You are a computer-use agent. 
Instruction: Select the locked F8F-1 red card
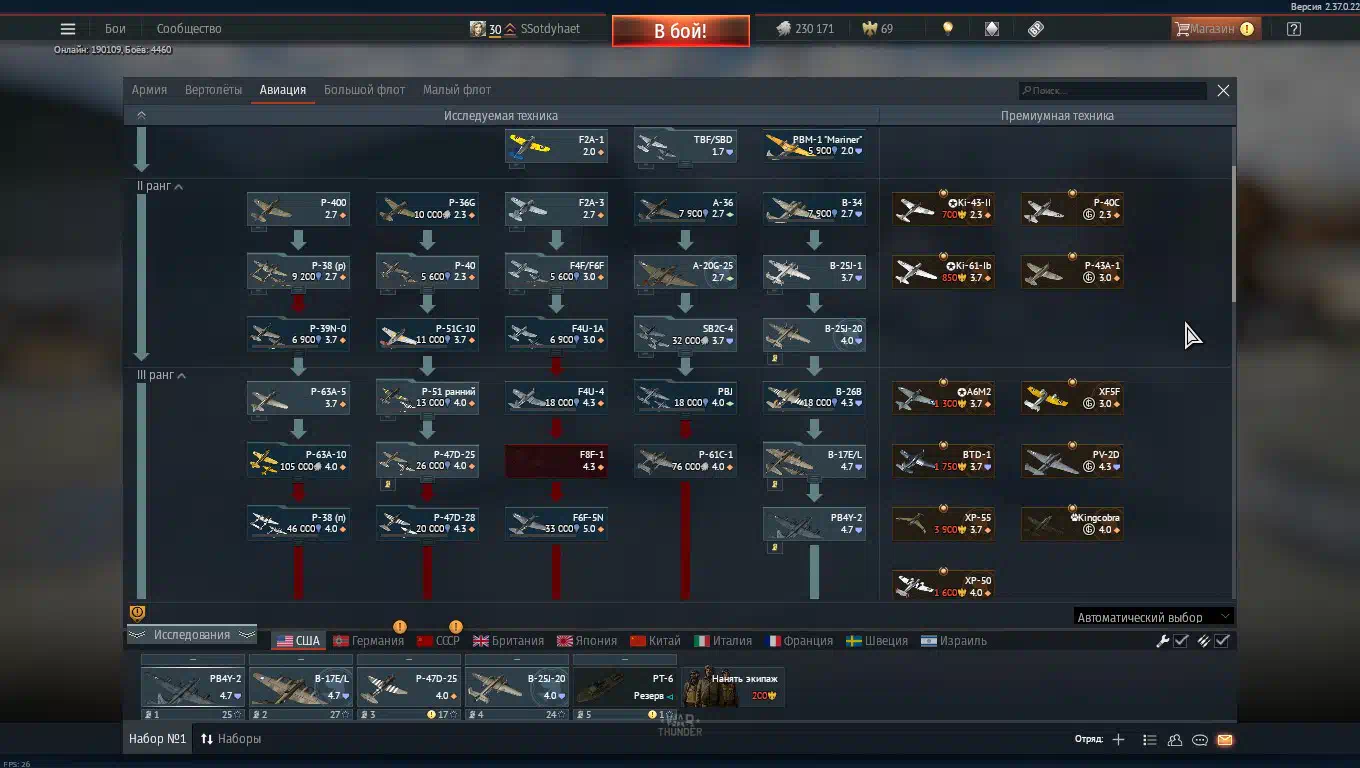556,461
